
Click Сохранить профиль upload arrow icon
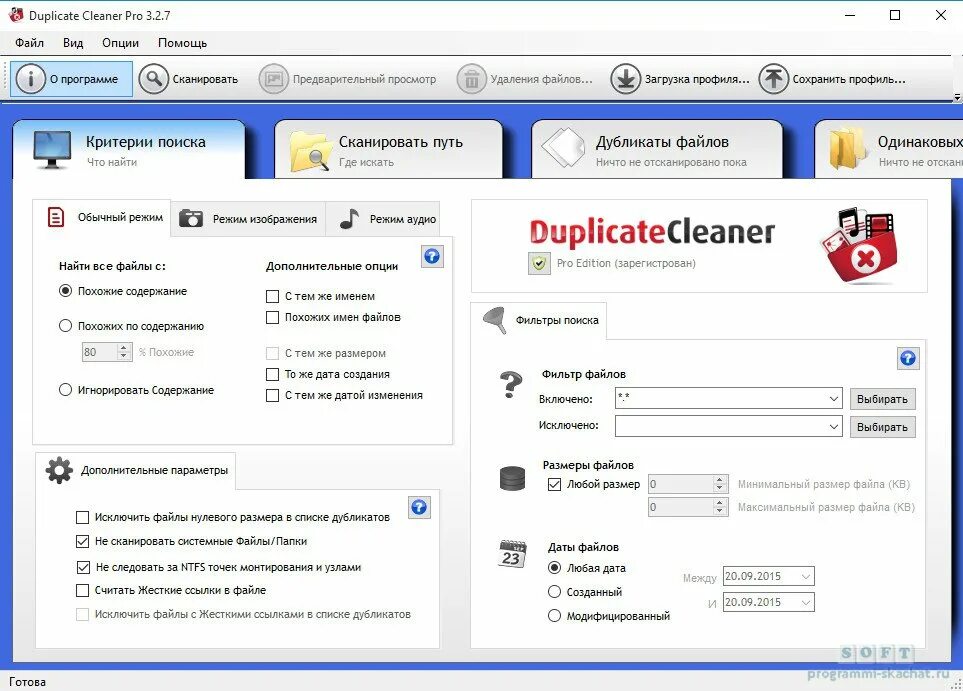pyautogui.click(x=773, y=79)
